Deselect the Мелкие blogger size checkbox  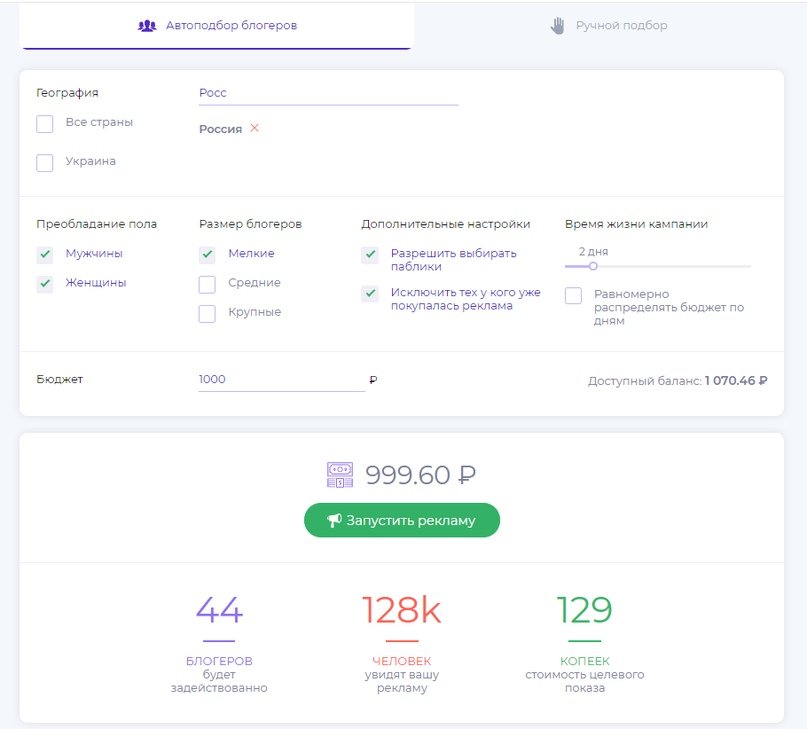pyautogui.click(x=207, y=255)
